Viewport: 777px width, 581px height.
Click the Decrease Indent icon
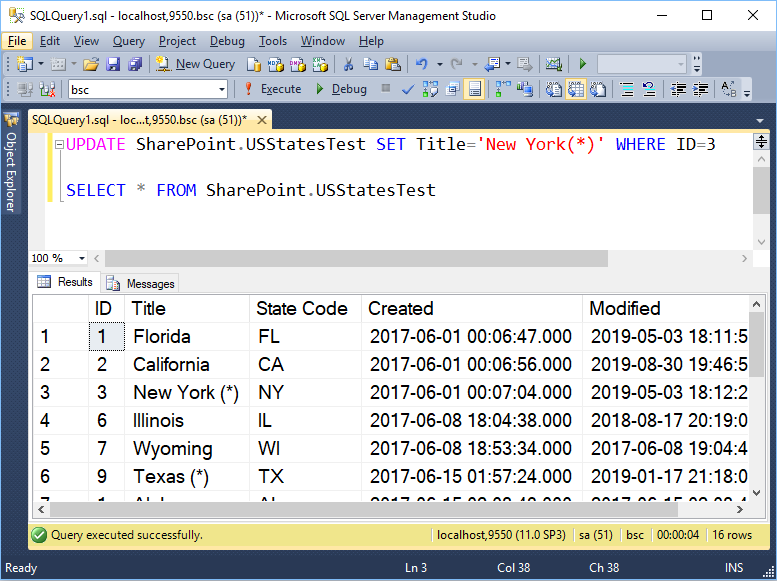tap(678, 89)
